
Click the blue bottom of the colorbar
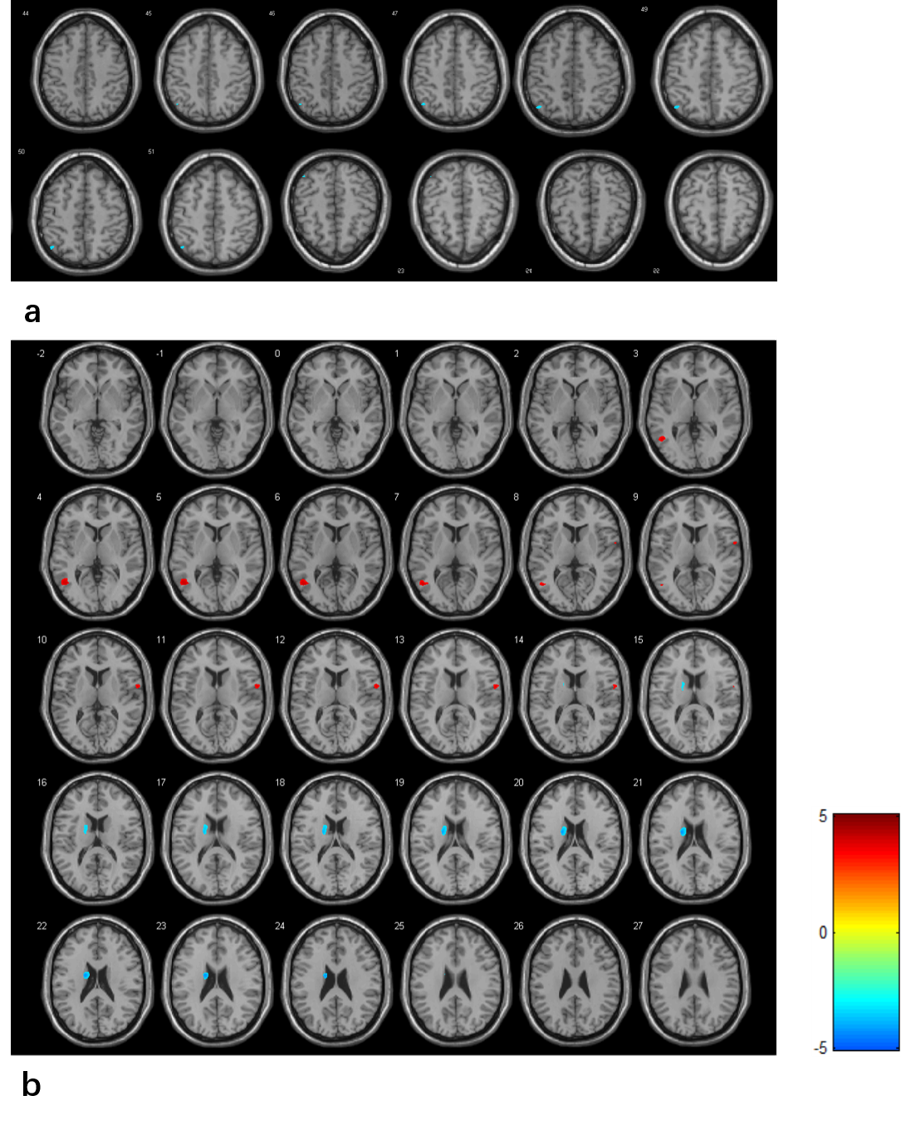pyautogui.click(x=865, y=1042)
